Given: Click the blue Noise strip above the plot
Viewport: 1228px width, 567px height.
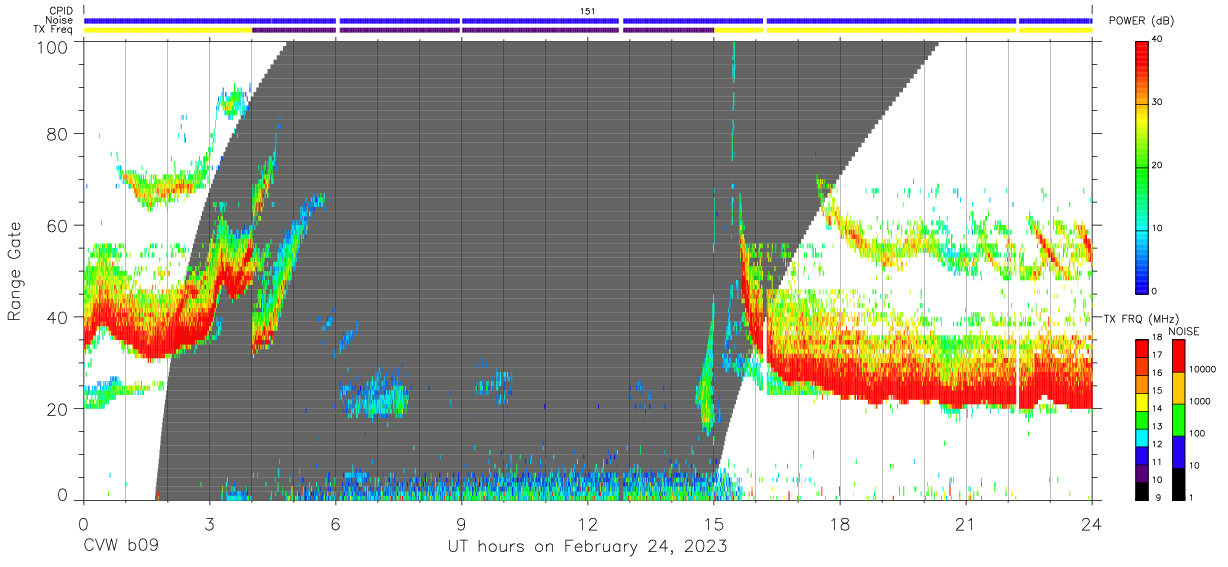Looking at the screenshot, I should click(588, 20).
